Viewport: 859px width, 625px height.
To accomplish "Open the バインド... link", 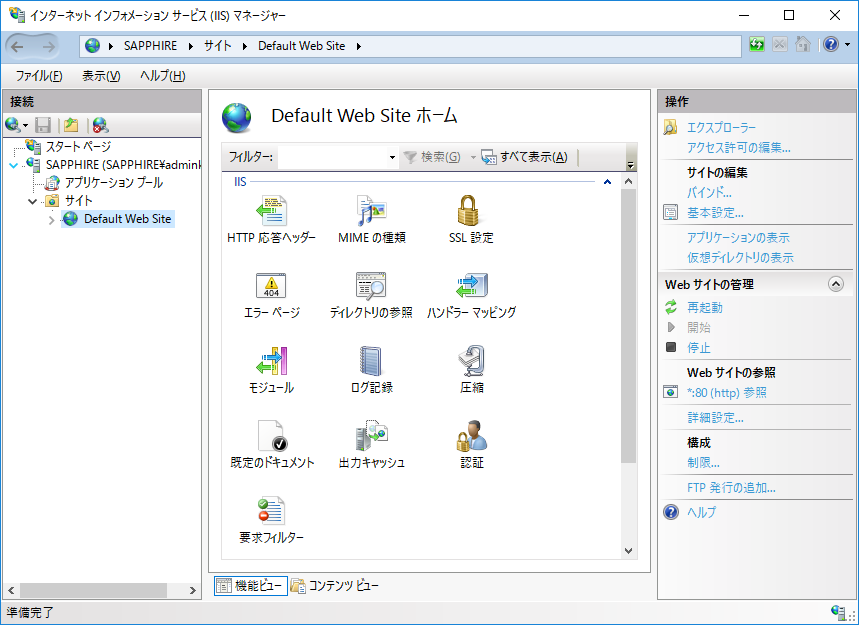I will point(709,192).
